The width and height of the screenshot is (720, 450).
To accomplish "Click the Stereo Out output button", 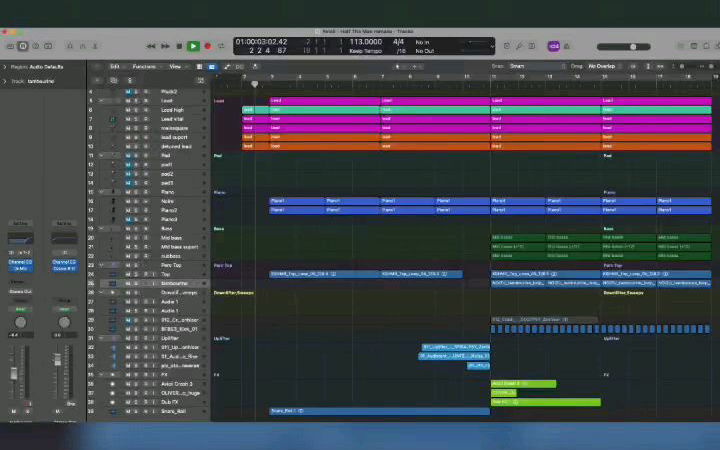I will pos(21,291).
